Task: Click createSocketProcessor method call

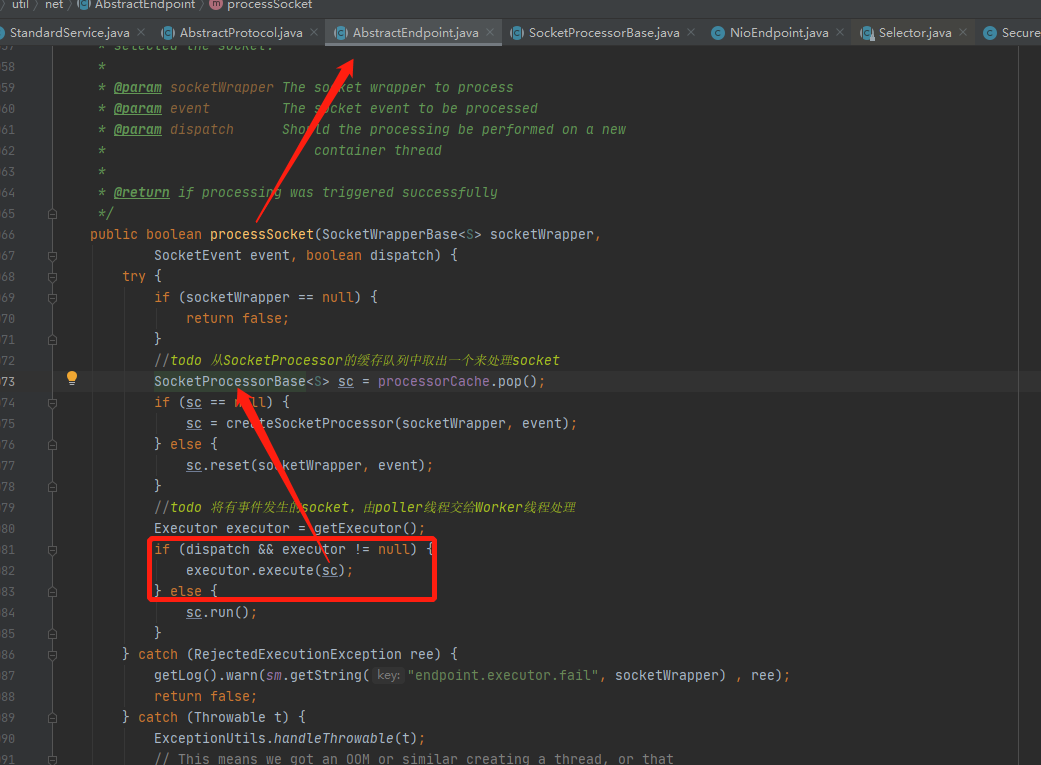Action: pos(309,423)
